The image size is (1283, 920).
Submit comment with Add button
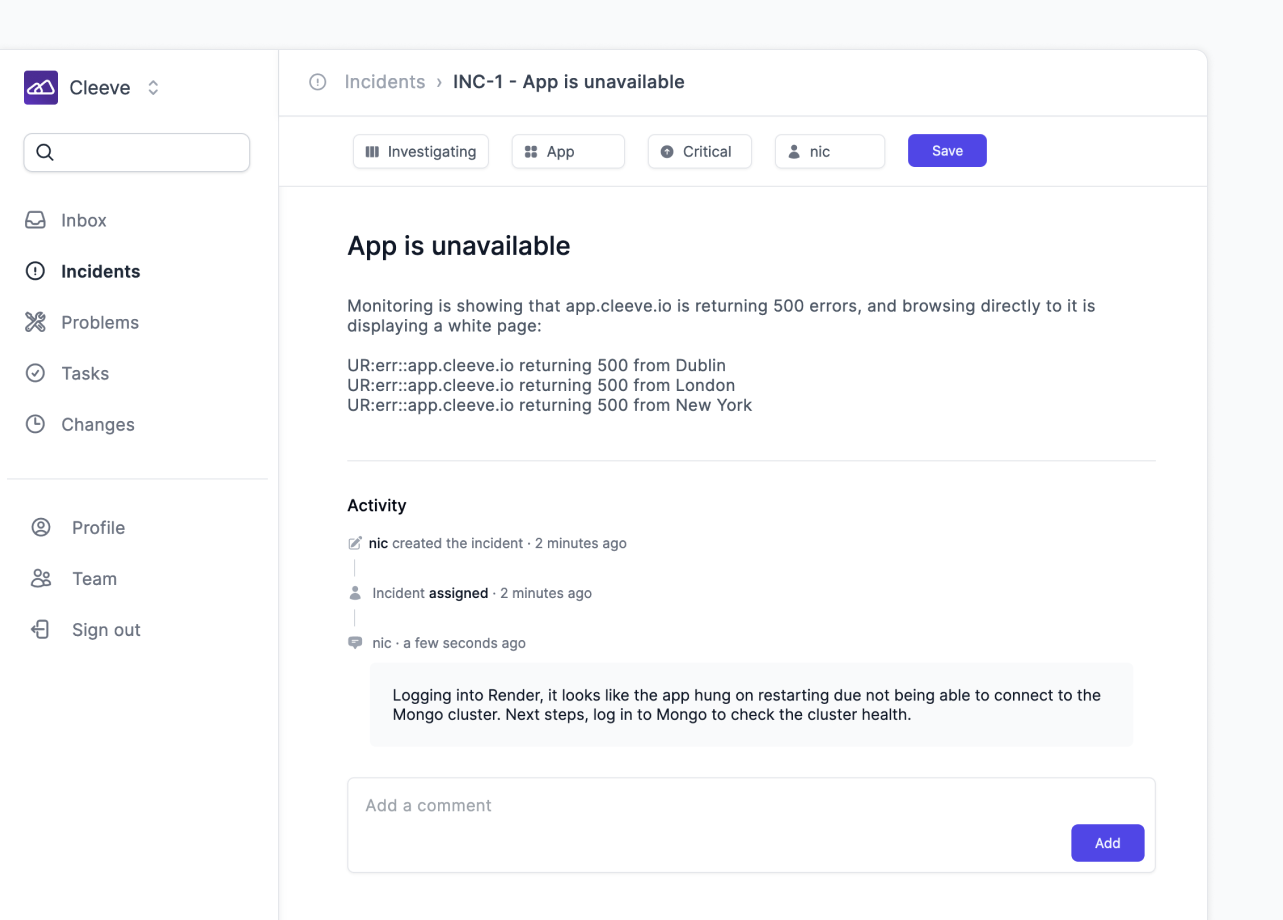1107,843
